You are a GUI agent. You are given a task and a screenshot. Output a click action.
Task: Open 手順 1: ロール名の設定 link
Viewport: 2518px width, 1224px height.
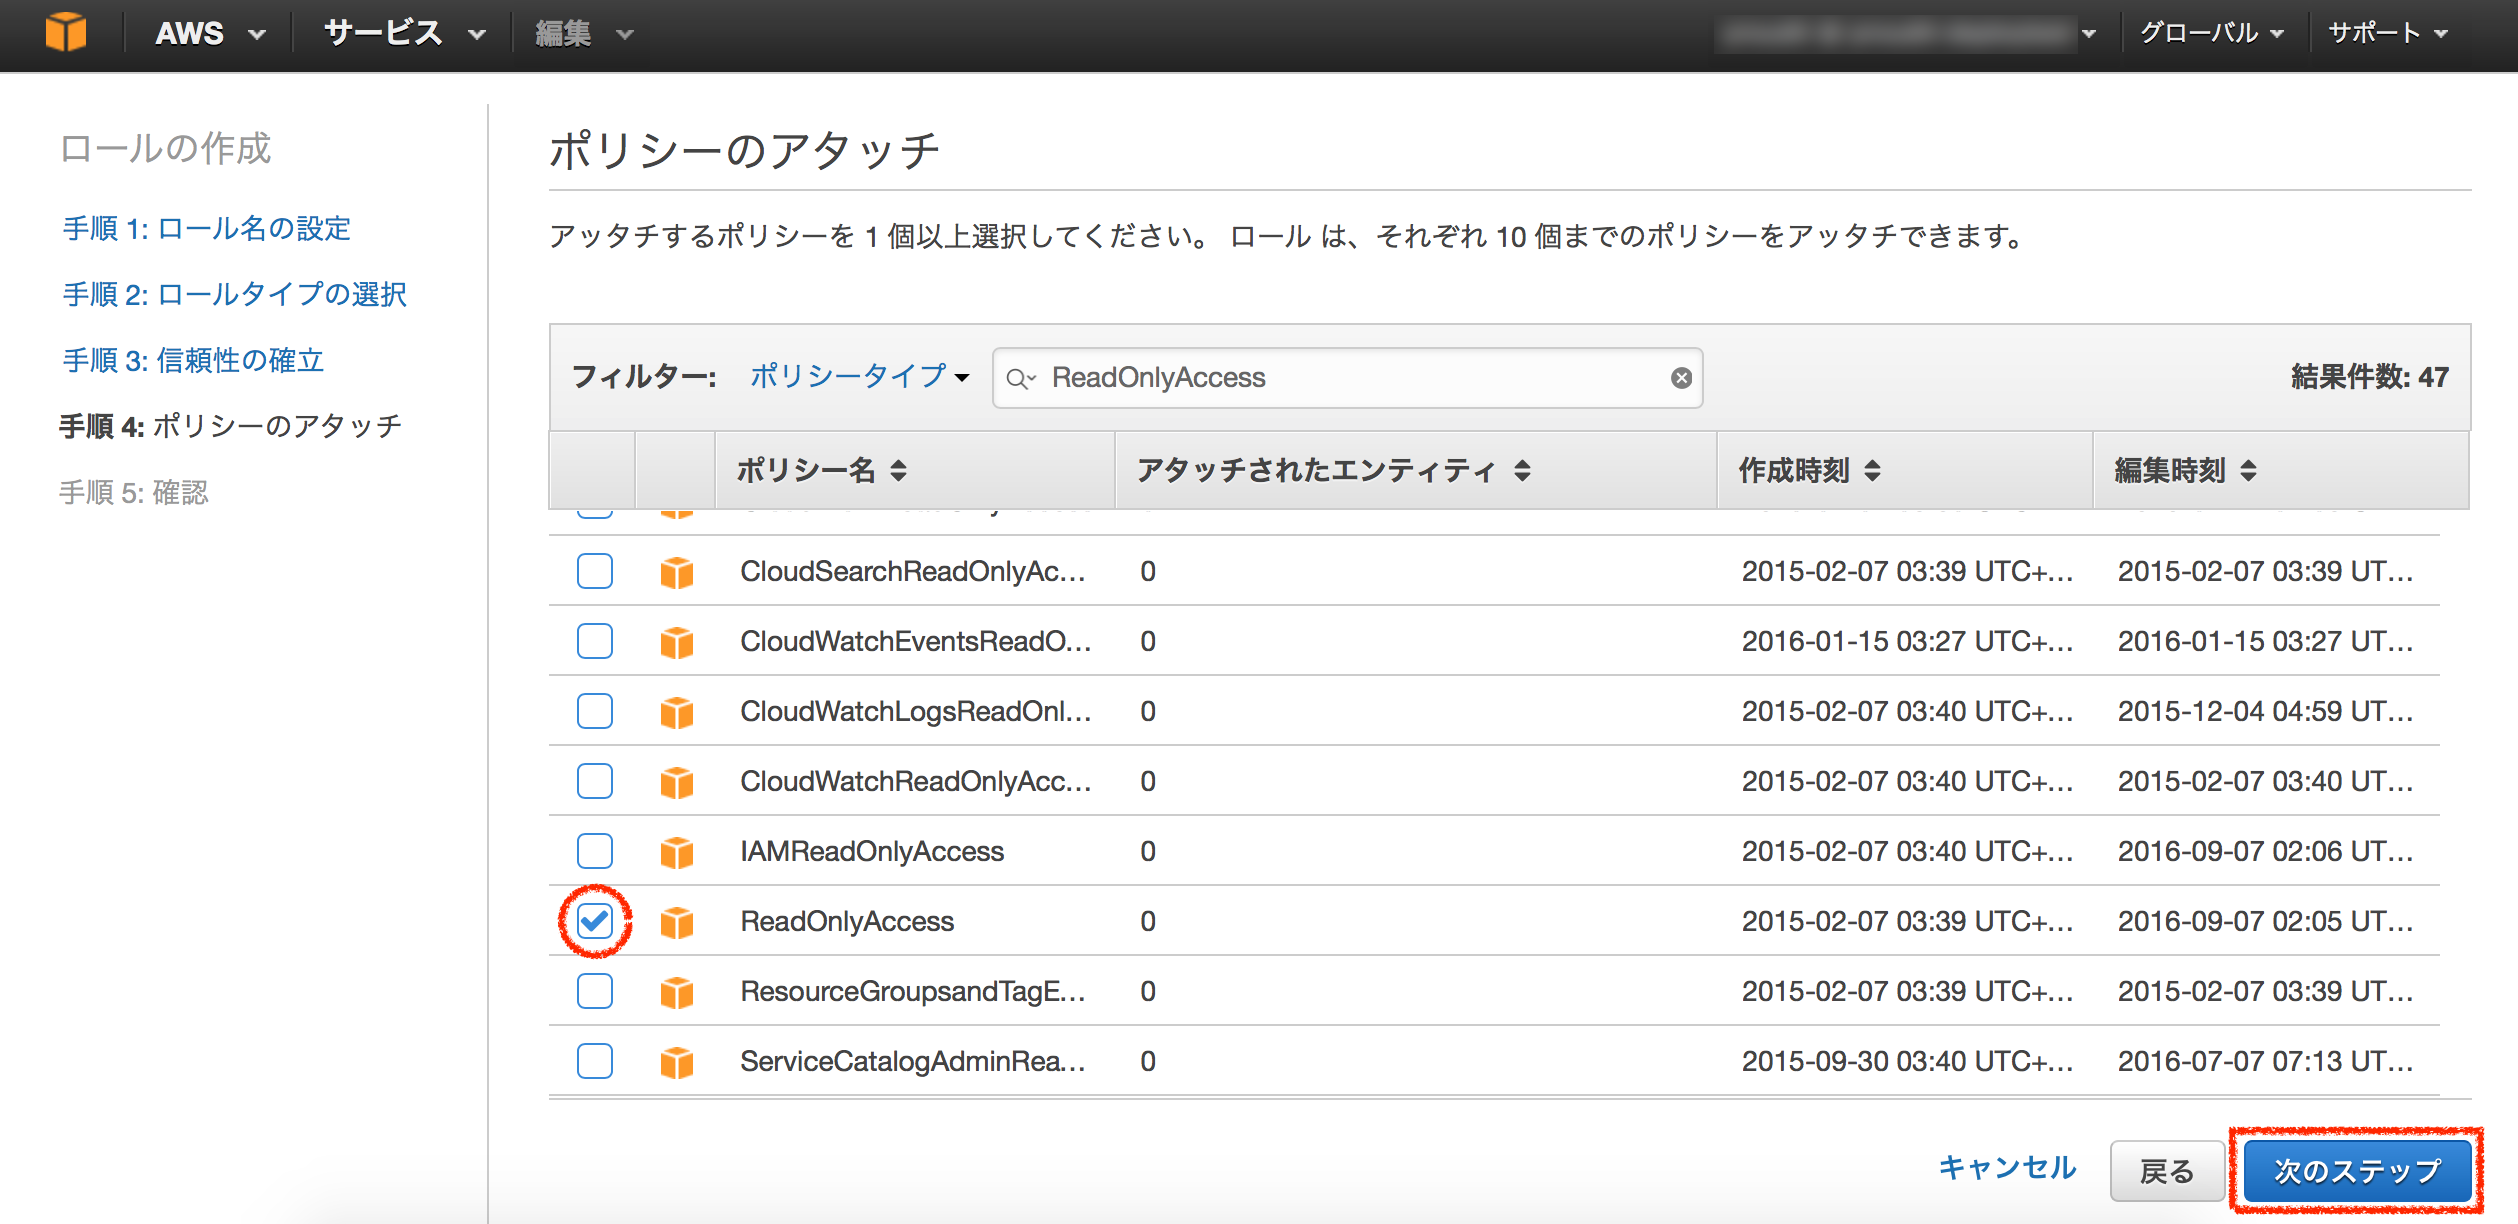click(206, 229)
